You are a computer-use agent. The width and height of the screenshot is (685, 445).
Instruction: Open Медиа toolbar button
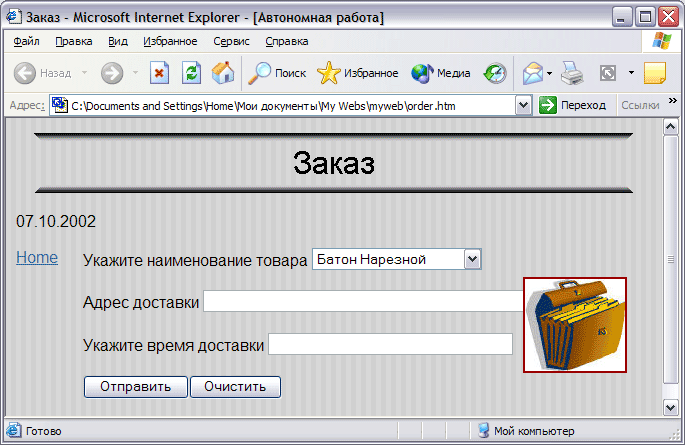point(441,73)
